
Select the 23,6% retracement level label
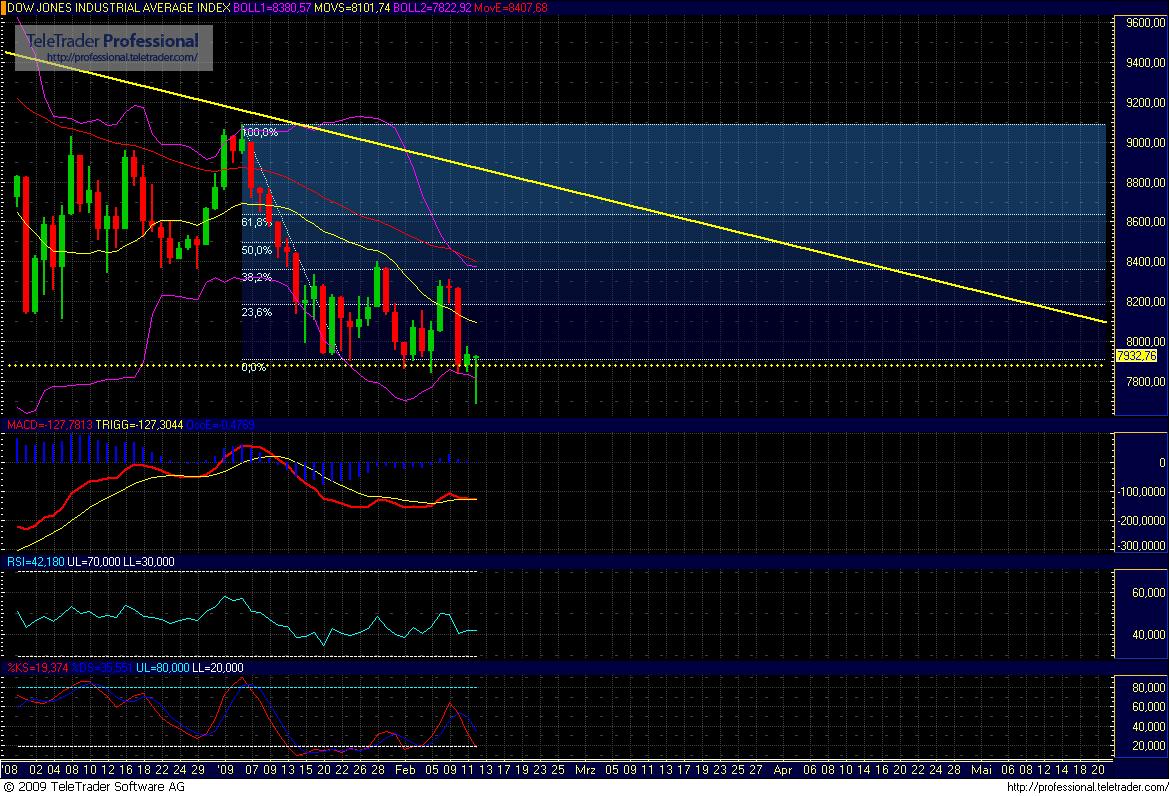pyautogui.click(x=256, y=313)
